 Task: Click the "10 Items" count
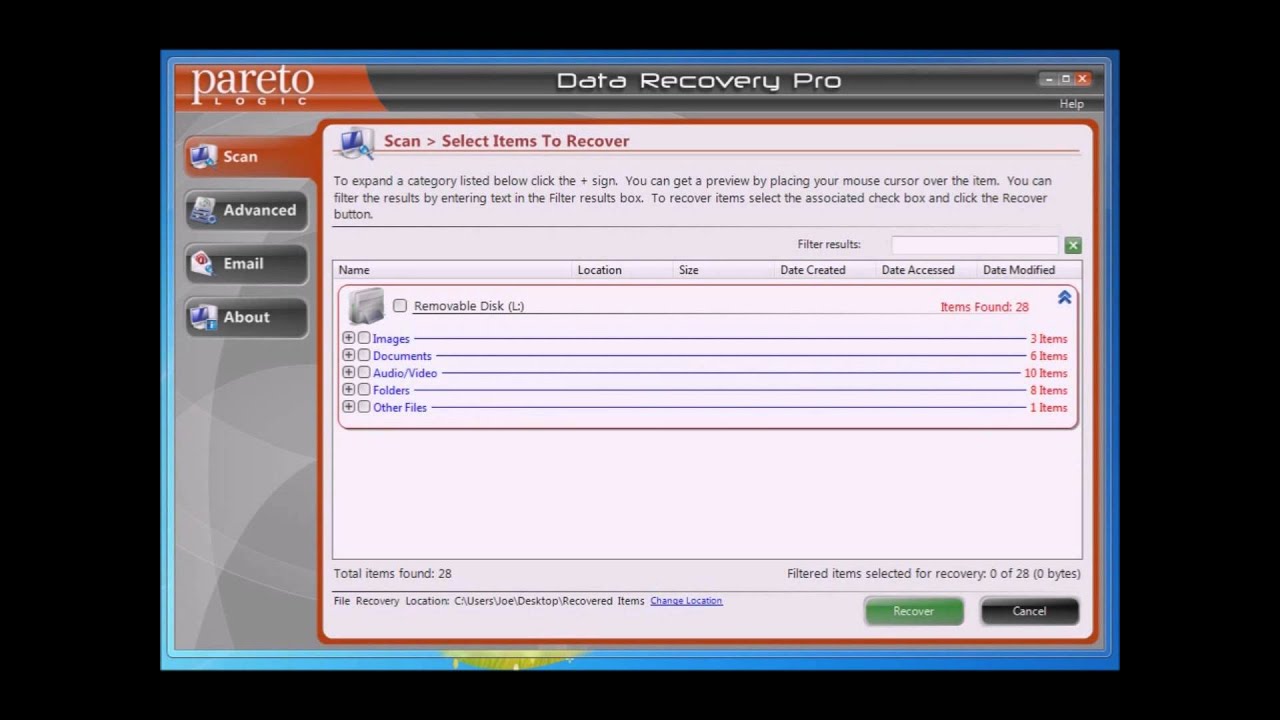point(1046,373)
